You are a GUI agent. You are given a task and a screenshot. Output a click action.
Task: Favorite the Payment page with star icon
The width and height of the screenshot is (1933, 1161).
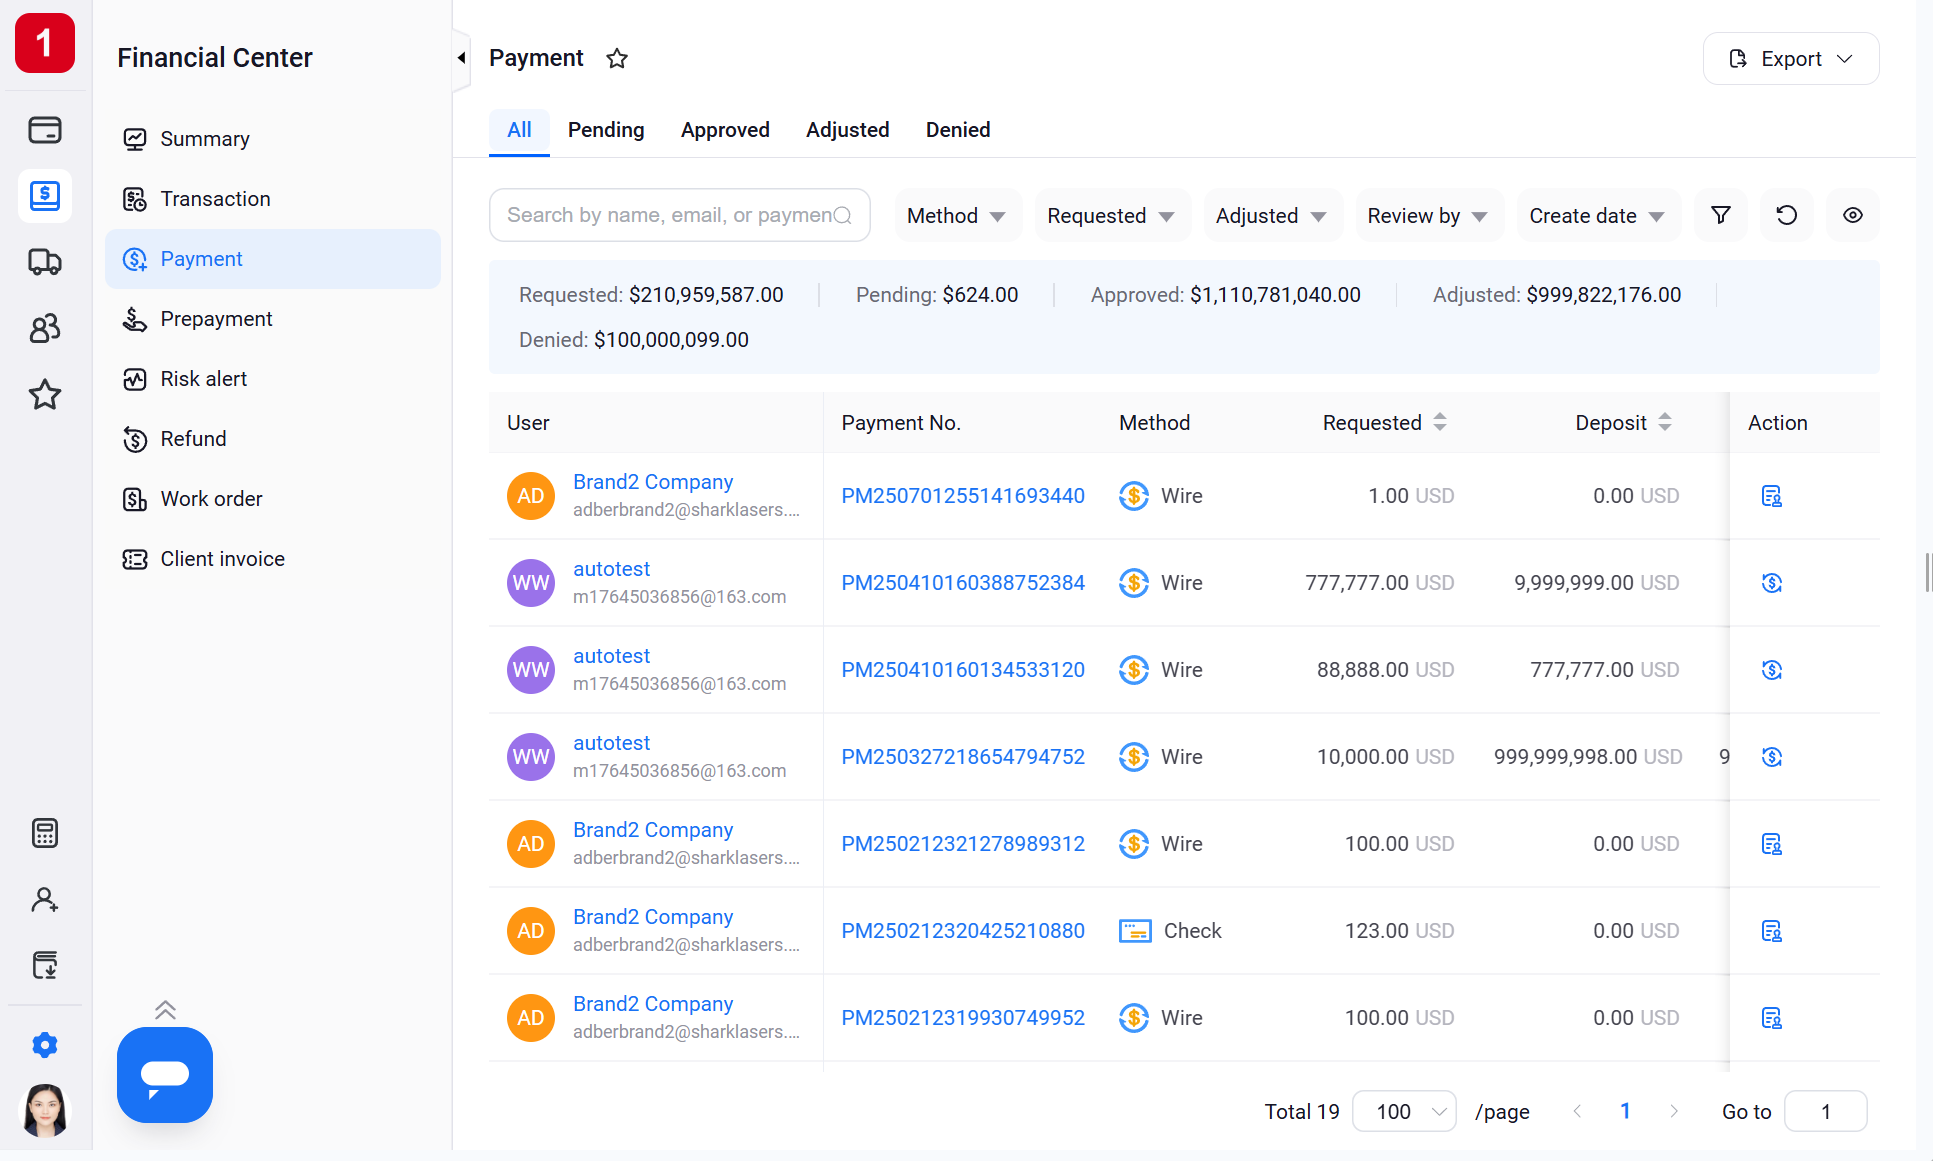[x=617, y=58]
